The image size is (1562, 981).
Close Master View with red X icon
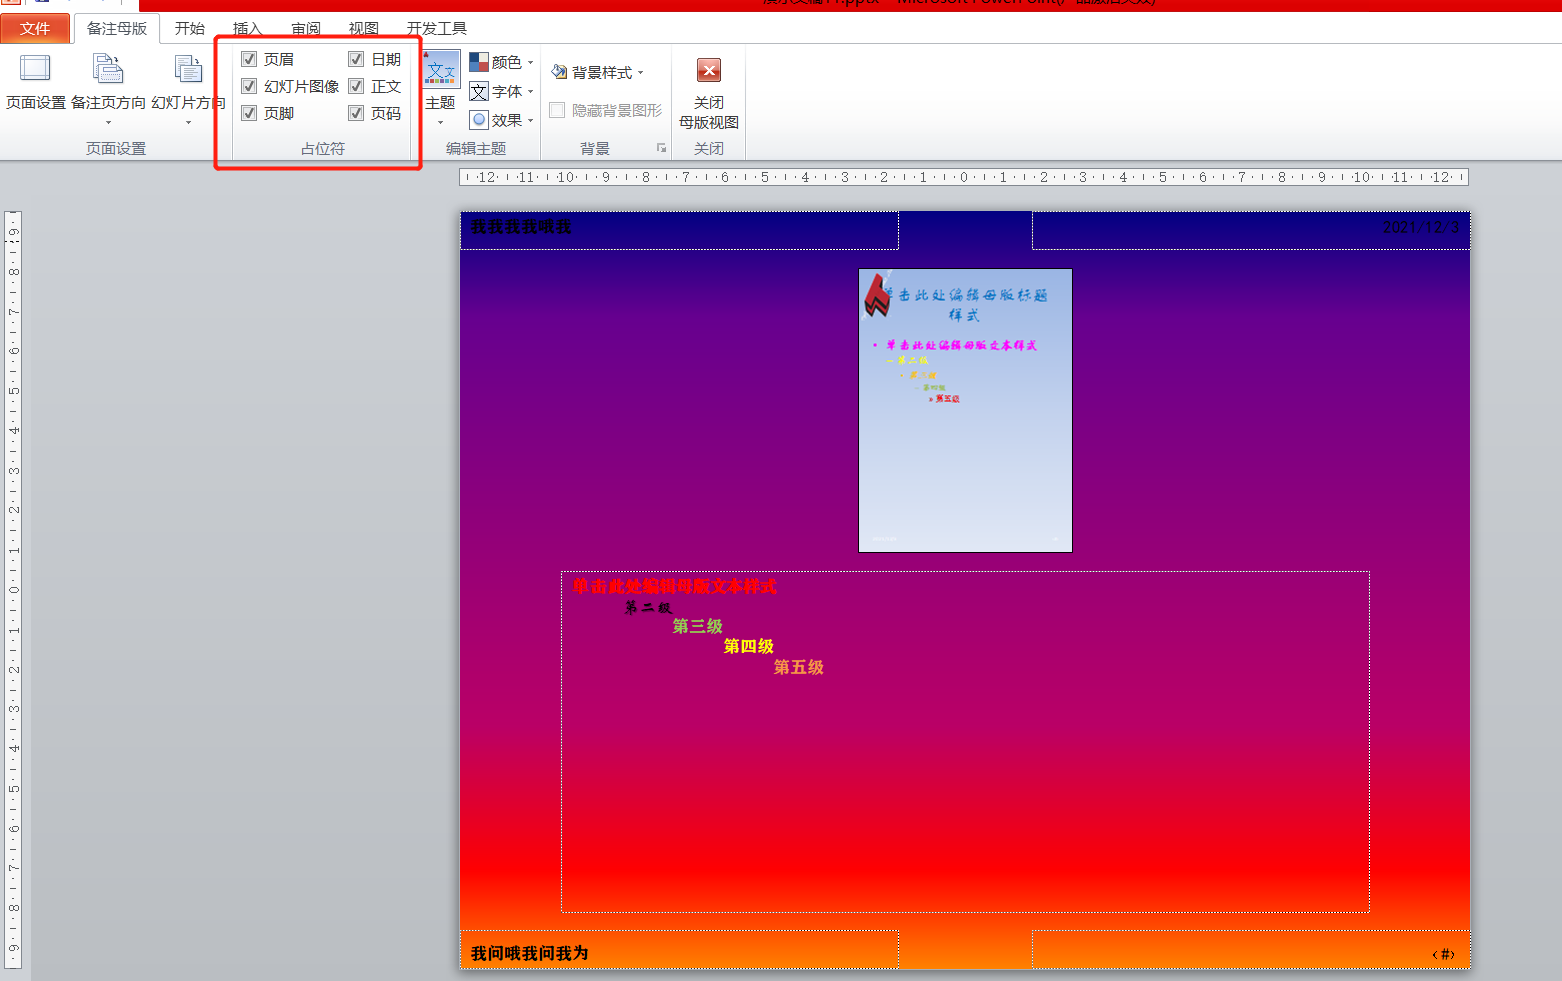[x=708, y=70]
